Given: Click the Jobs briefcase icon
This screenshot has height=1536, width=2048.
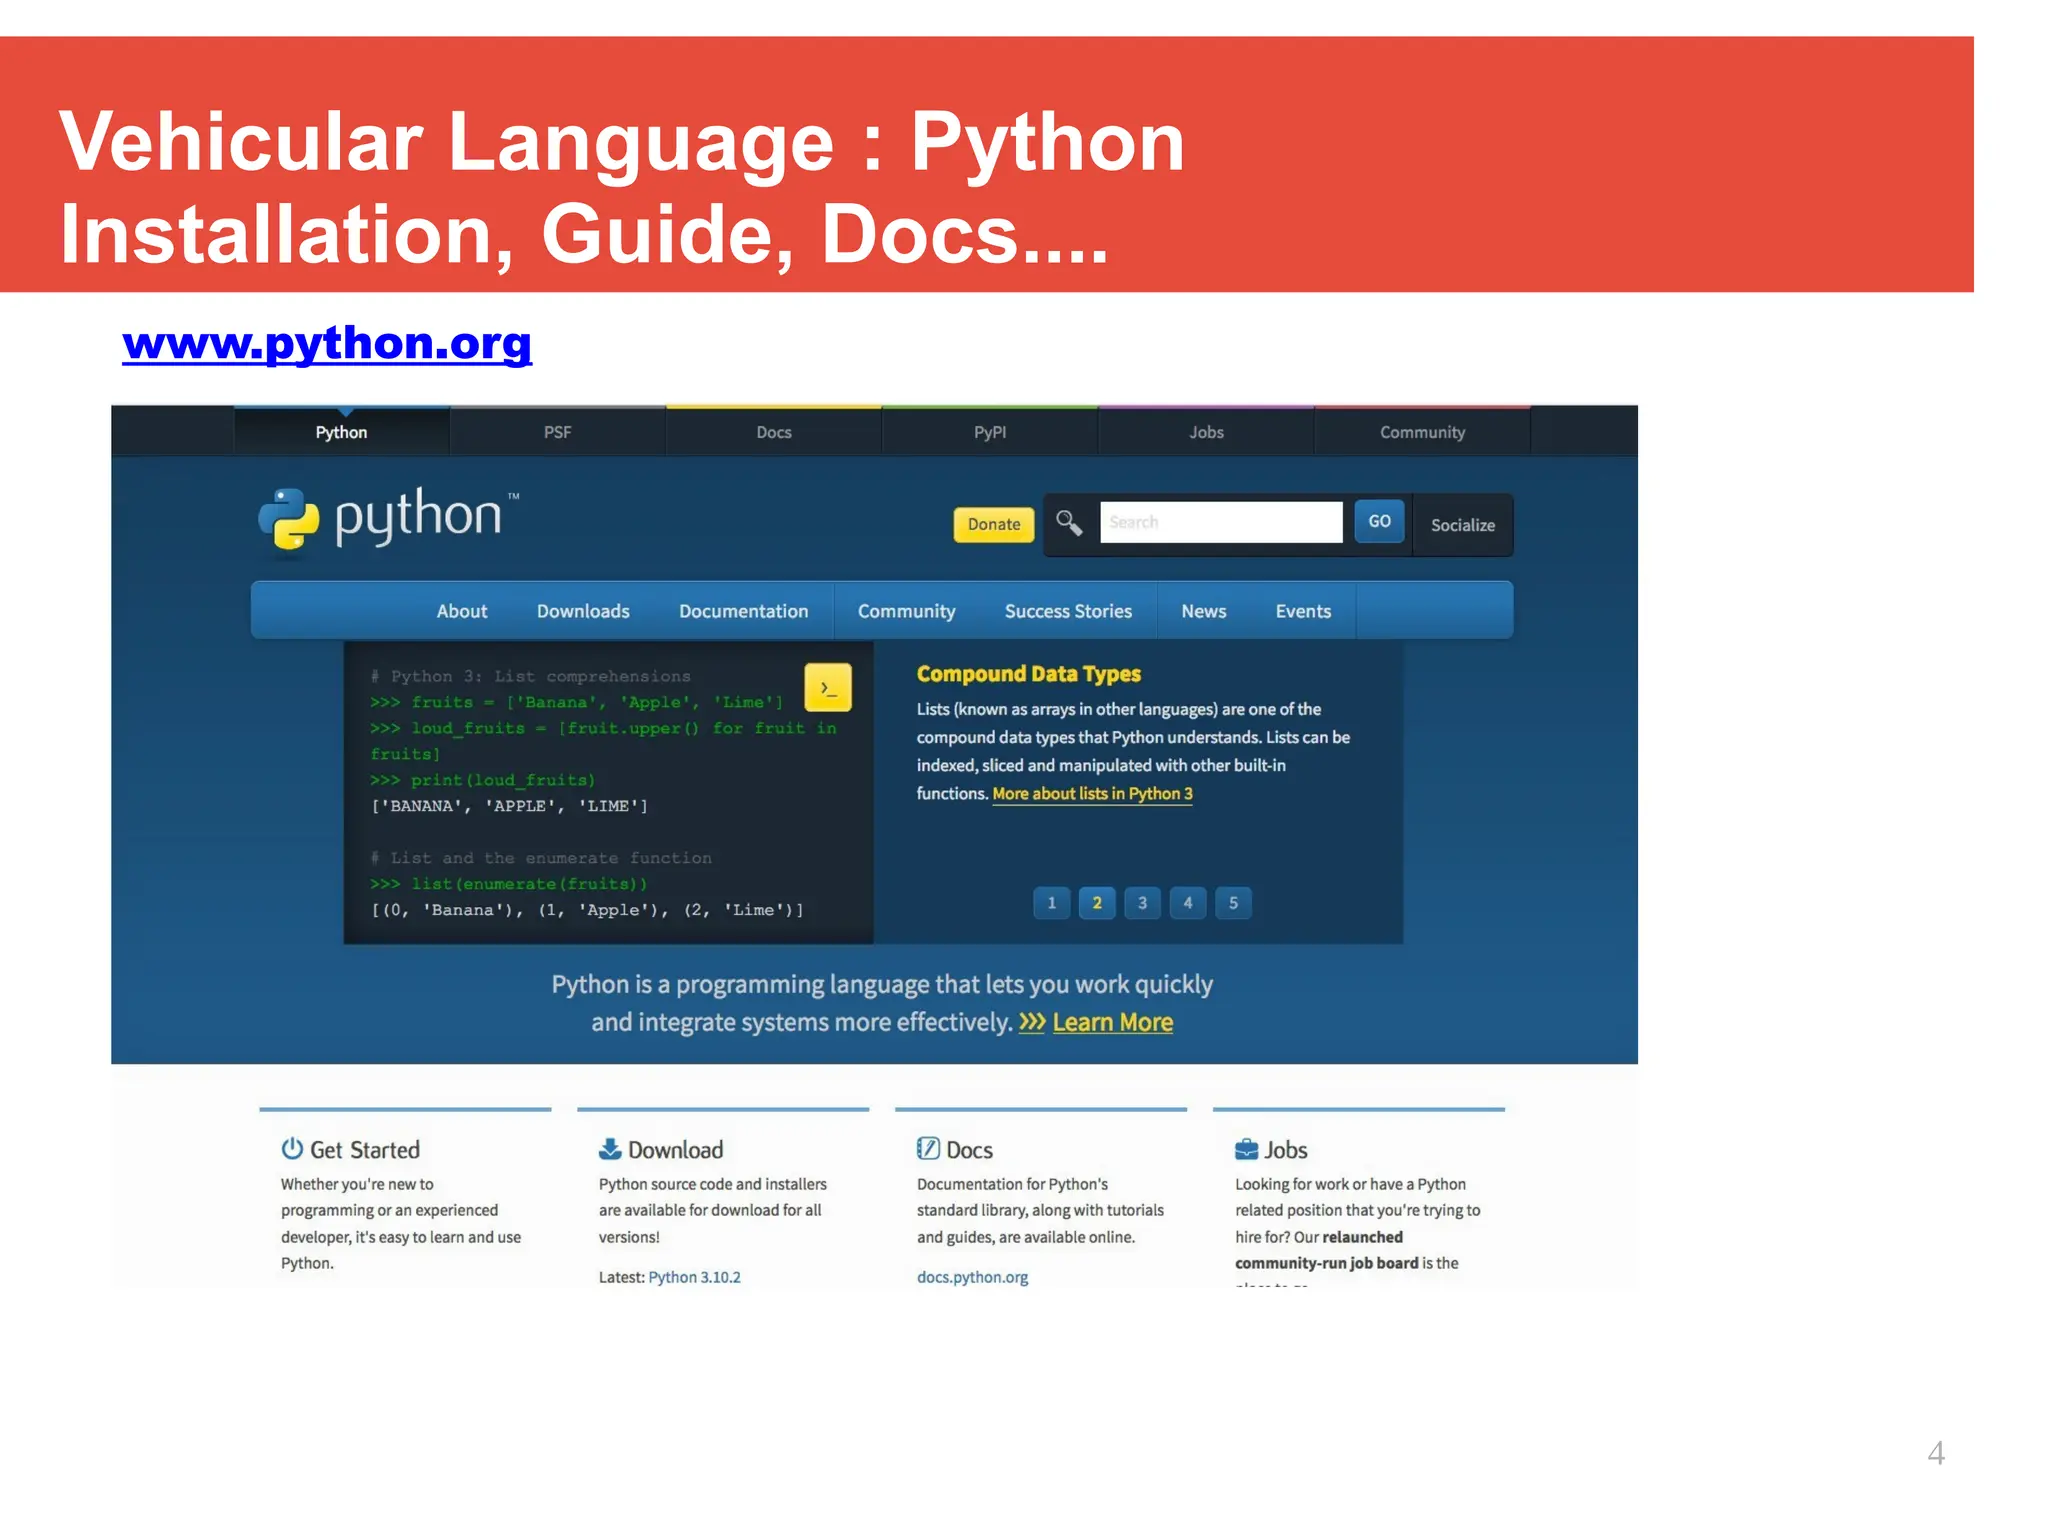Looking at the screenshot, I should coord(1246,1149).
